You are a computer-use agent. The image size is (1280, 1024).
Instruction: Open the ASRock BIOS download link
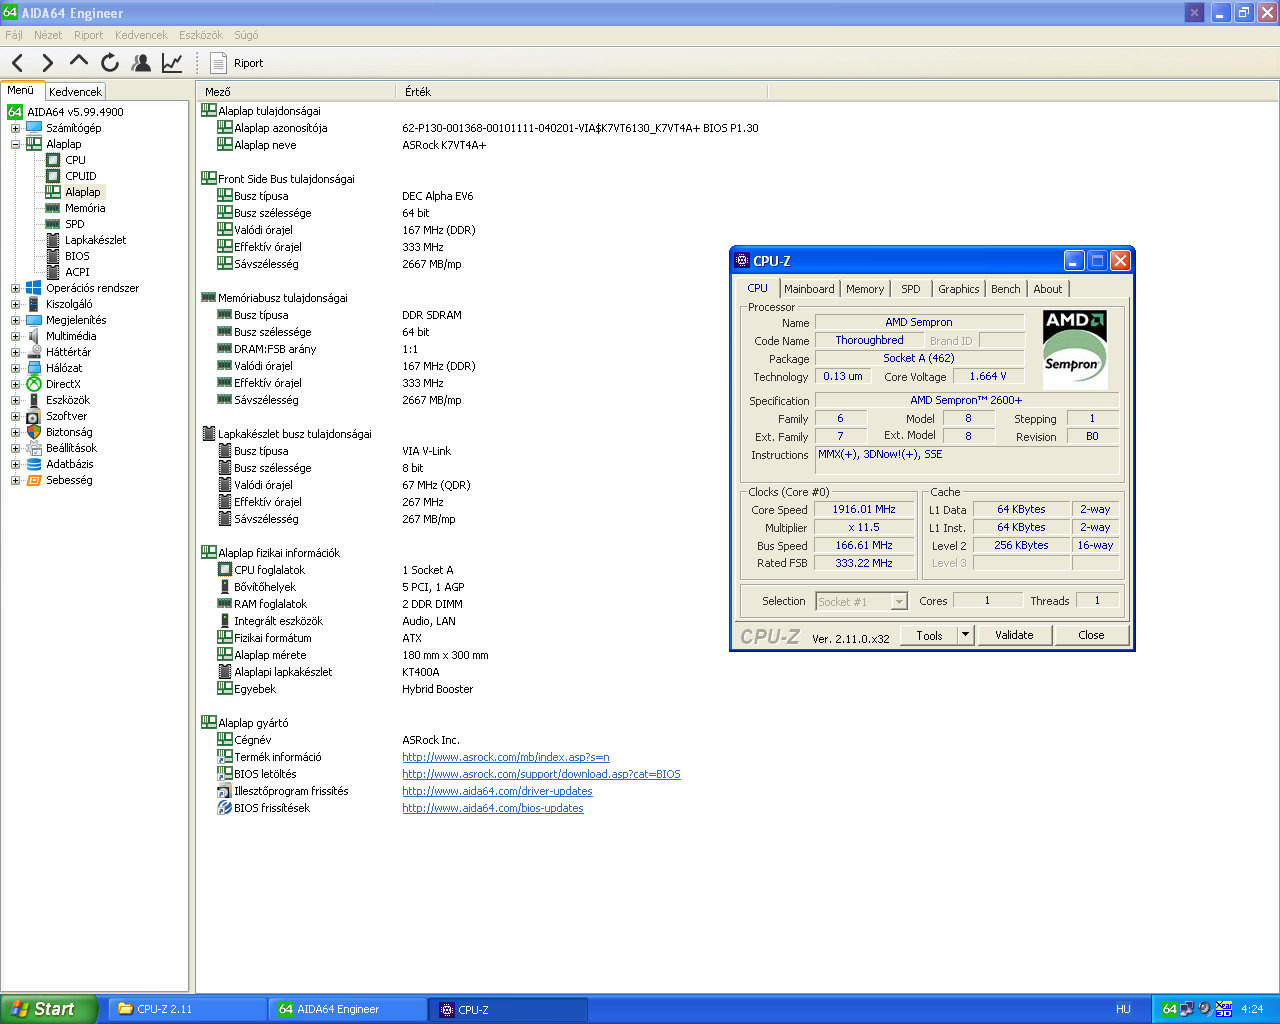[x=541, y=774]
